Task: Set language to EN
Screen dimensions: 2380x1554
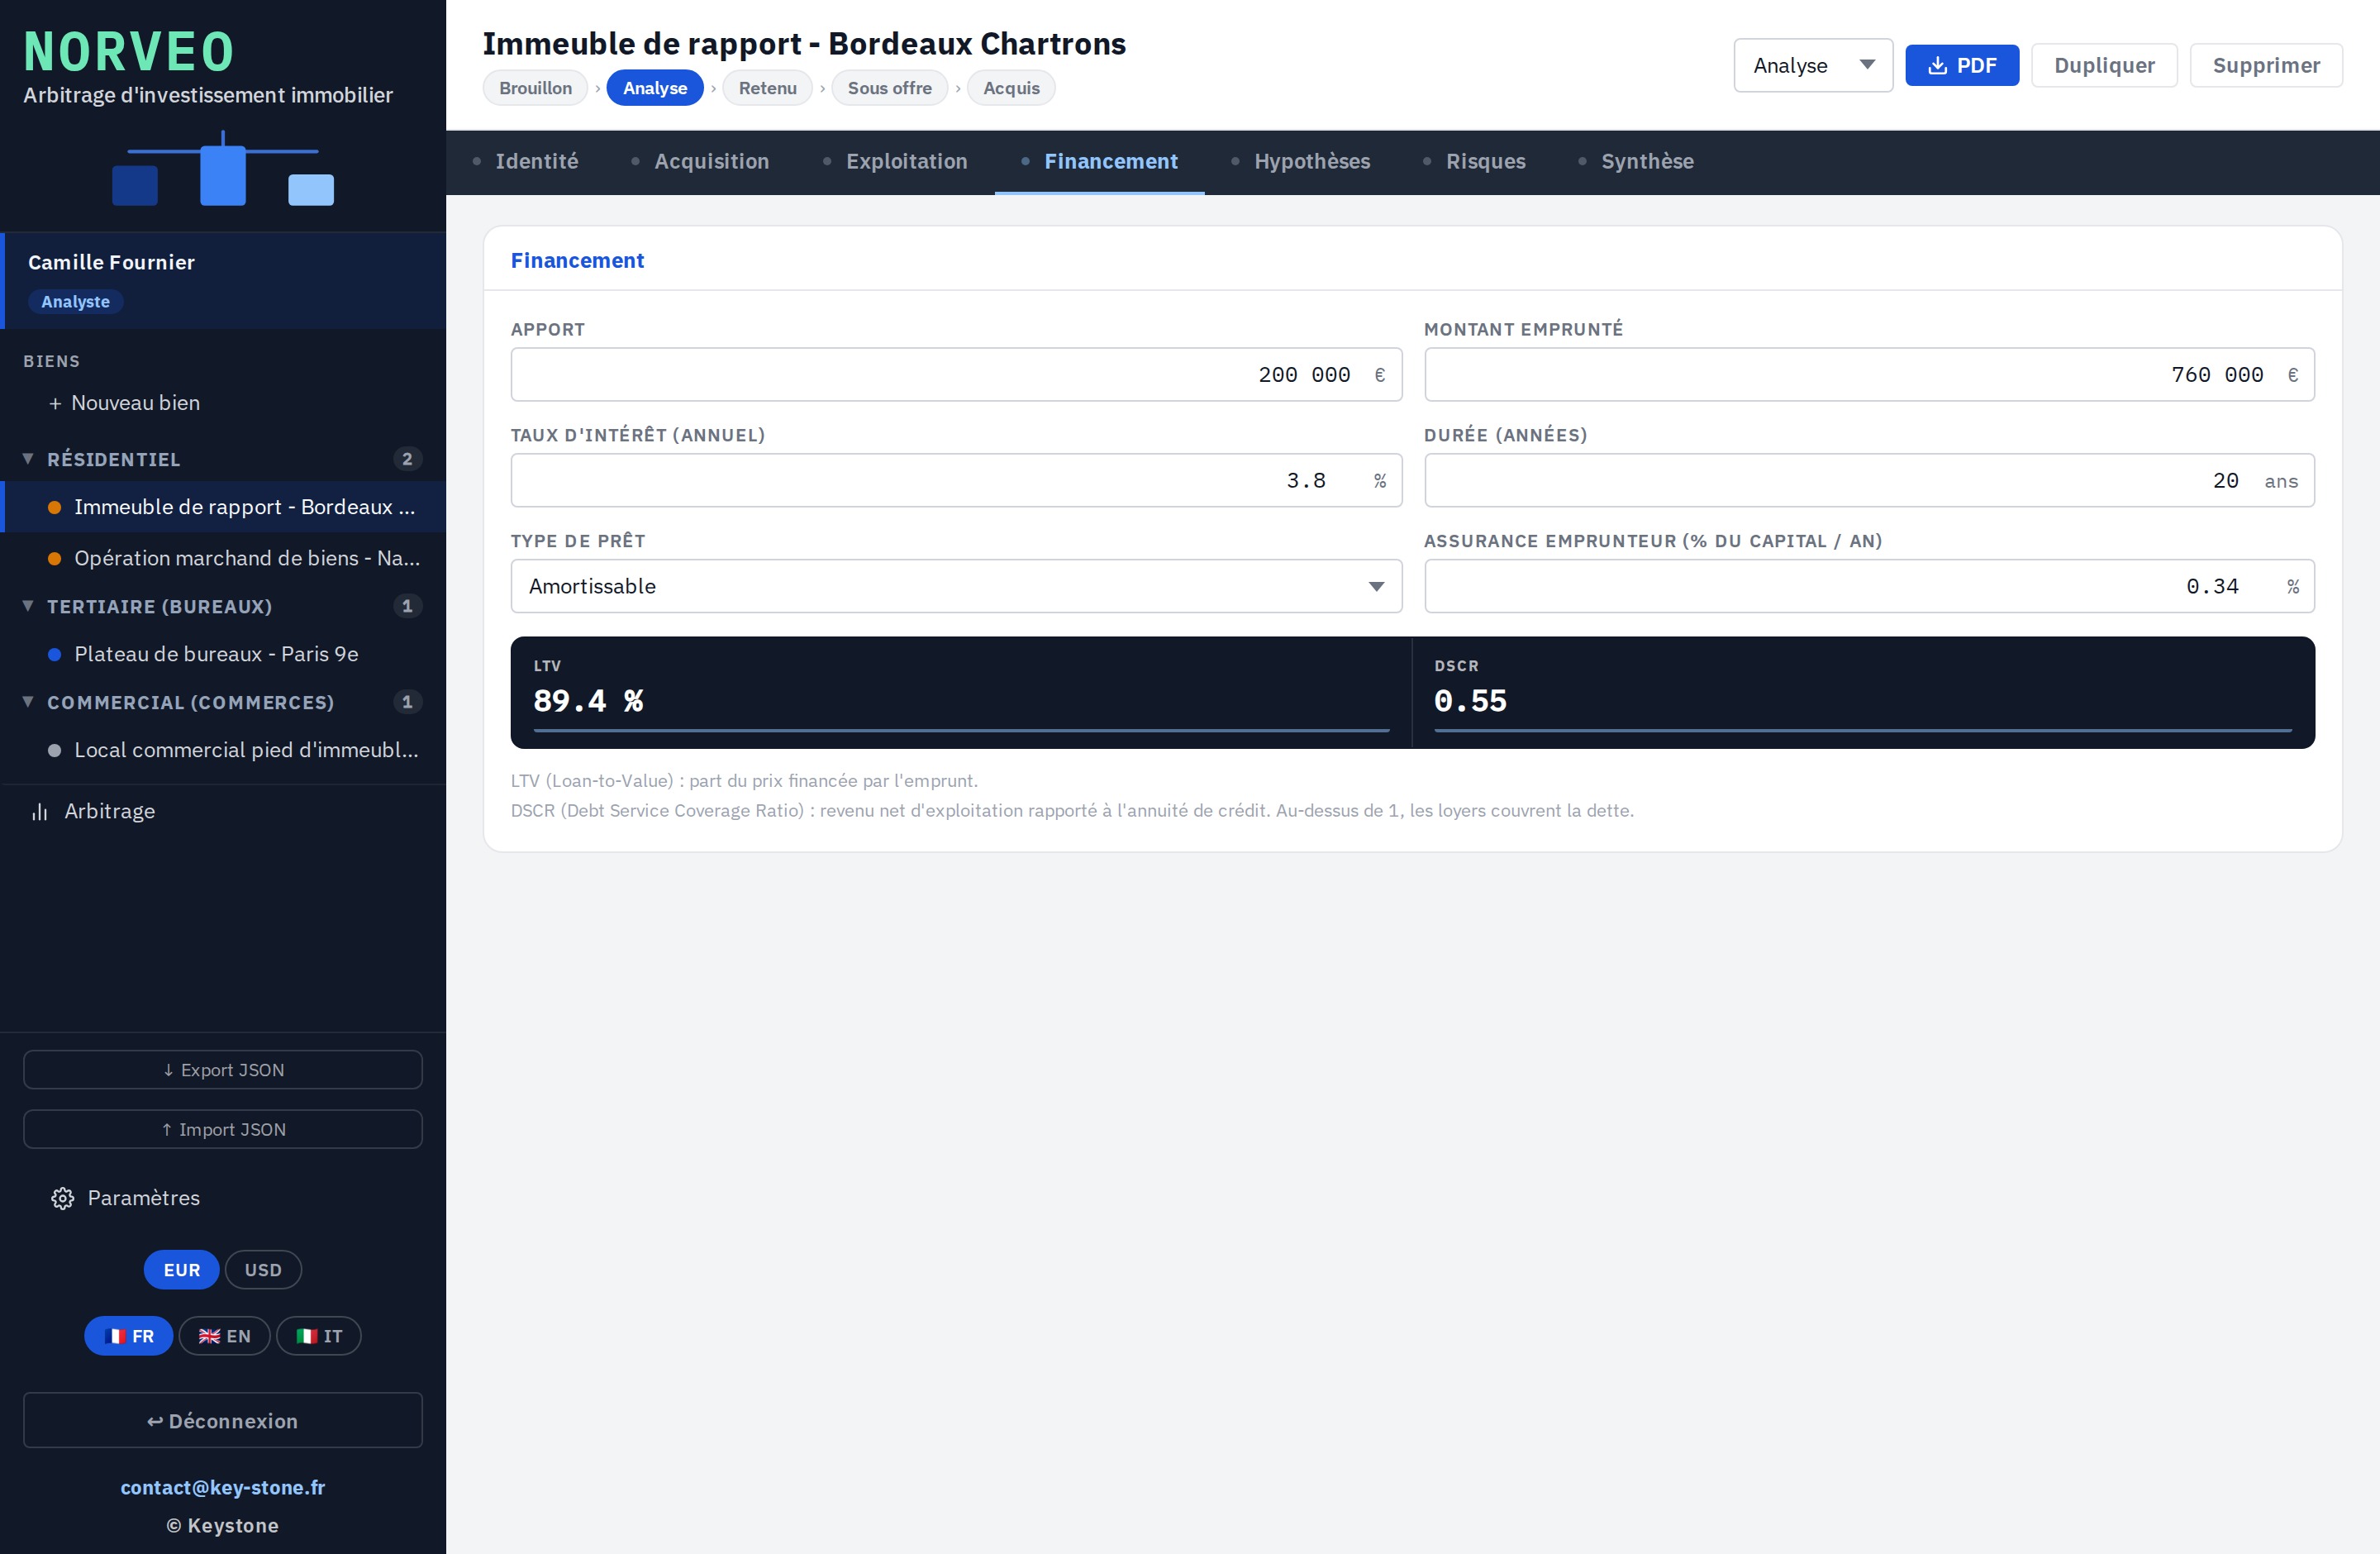Action: tap(224, 1336)
